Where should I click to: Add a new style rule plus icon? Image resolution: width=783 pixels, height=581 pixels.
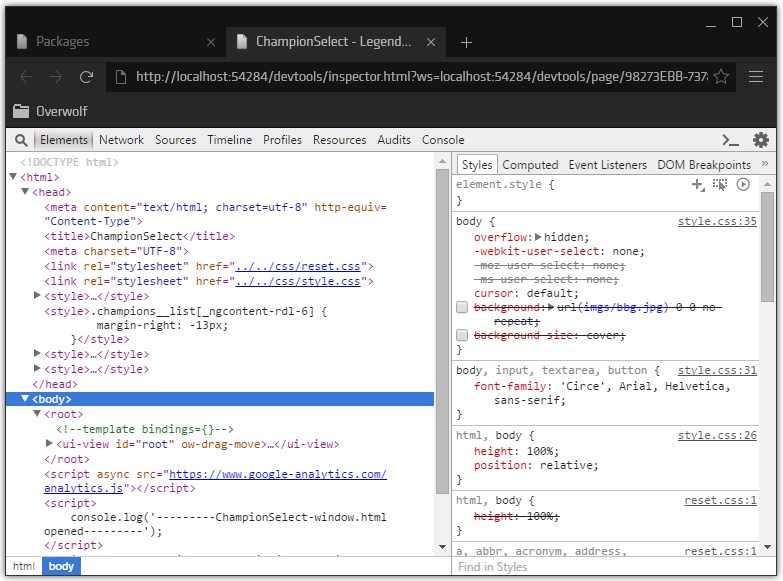click(x=698, y=185)
